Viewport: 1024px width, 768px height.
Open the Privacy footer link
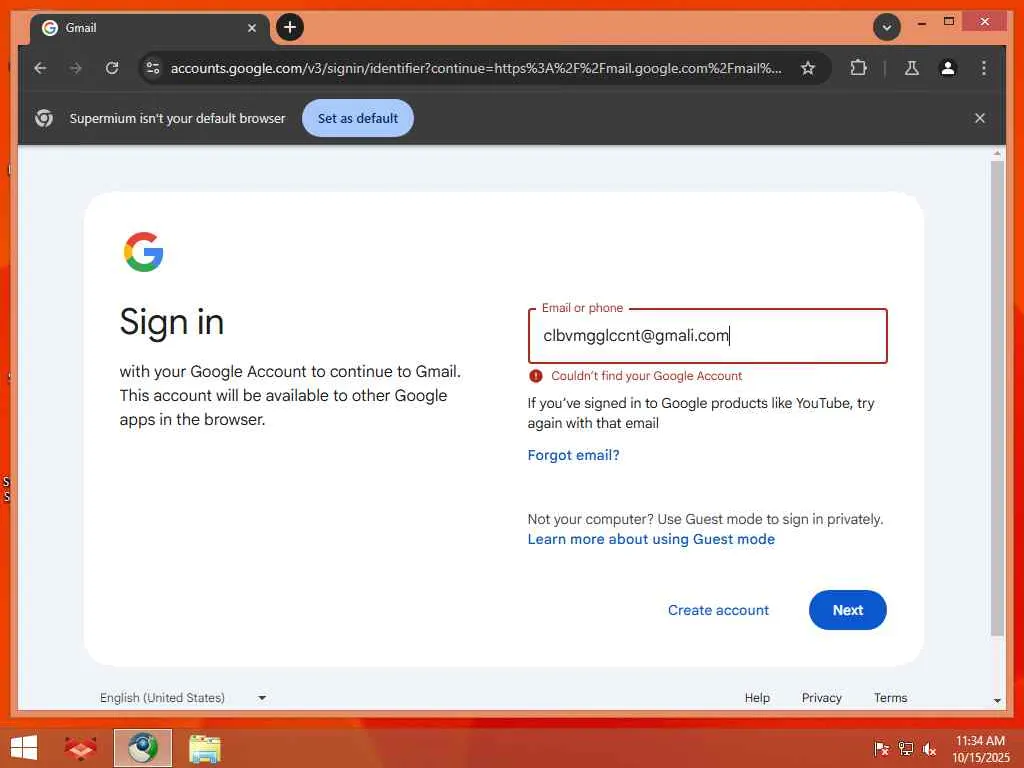click(x=822, y=697)
